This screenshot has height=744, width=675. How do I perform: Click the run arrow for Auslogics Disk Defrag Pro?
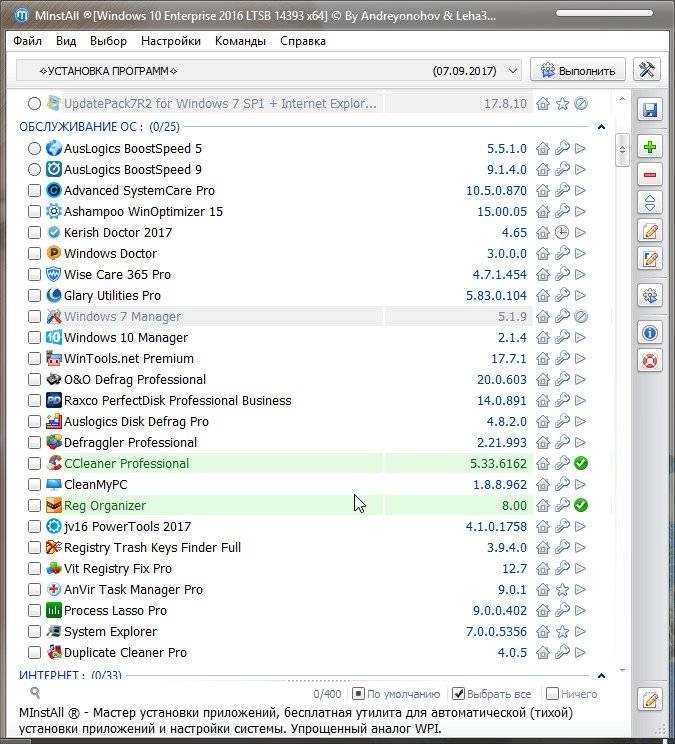[x=580, y=421]
